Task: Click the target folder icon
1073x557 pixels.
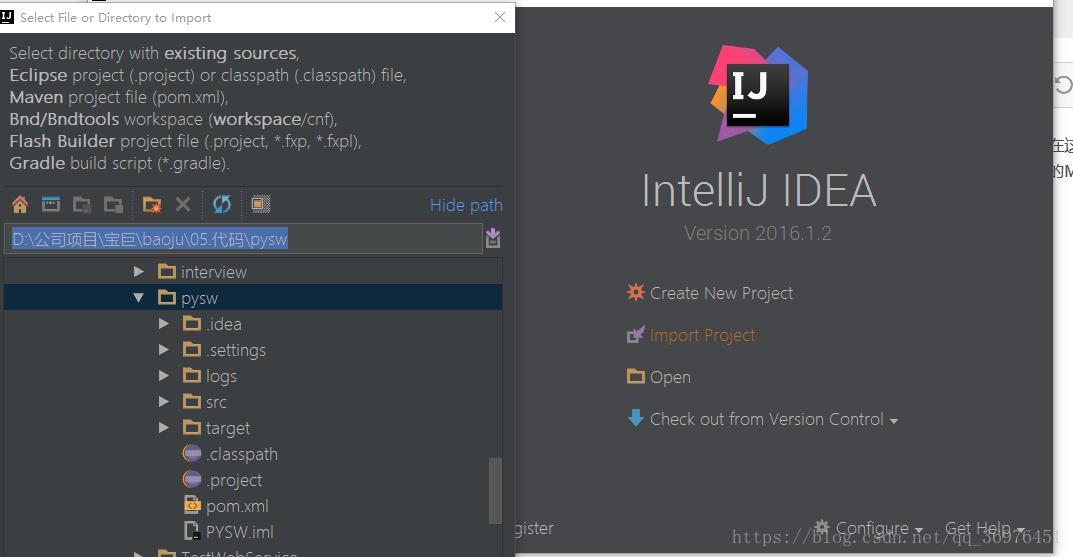Action: tap(192, 427)
